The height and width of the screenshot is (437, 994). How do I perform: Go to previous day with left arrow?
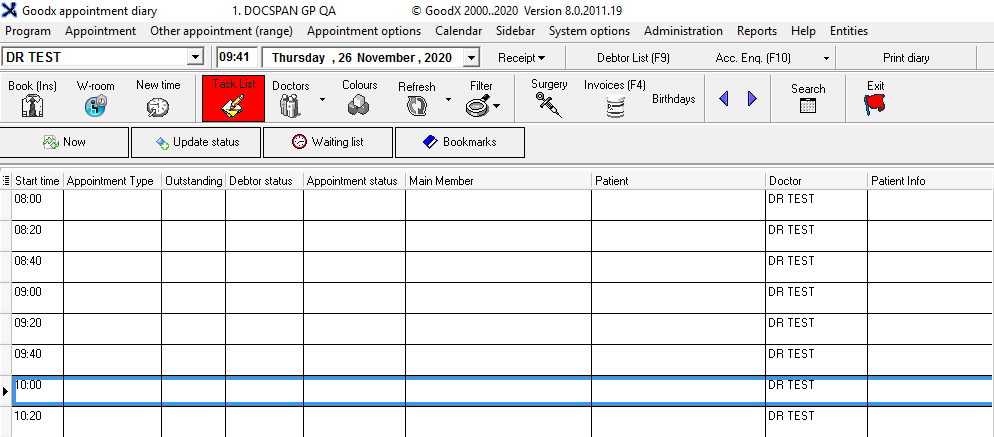point(724,98)
